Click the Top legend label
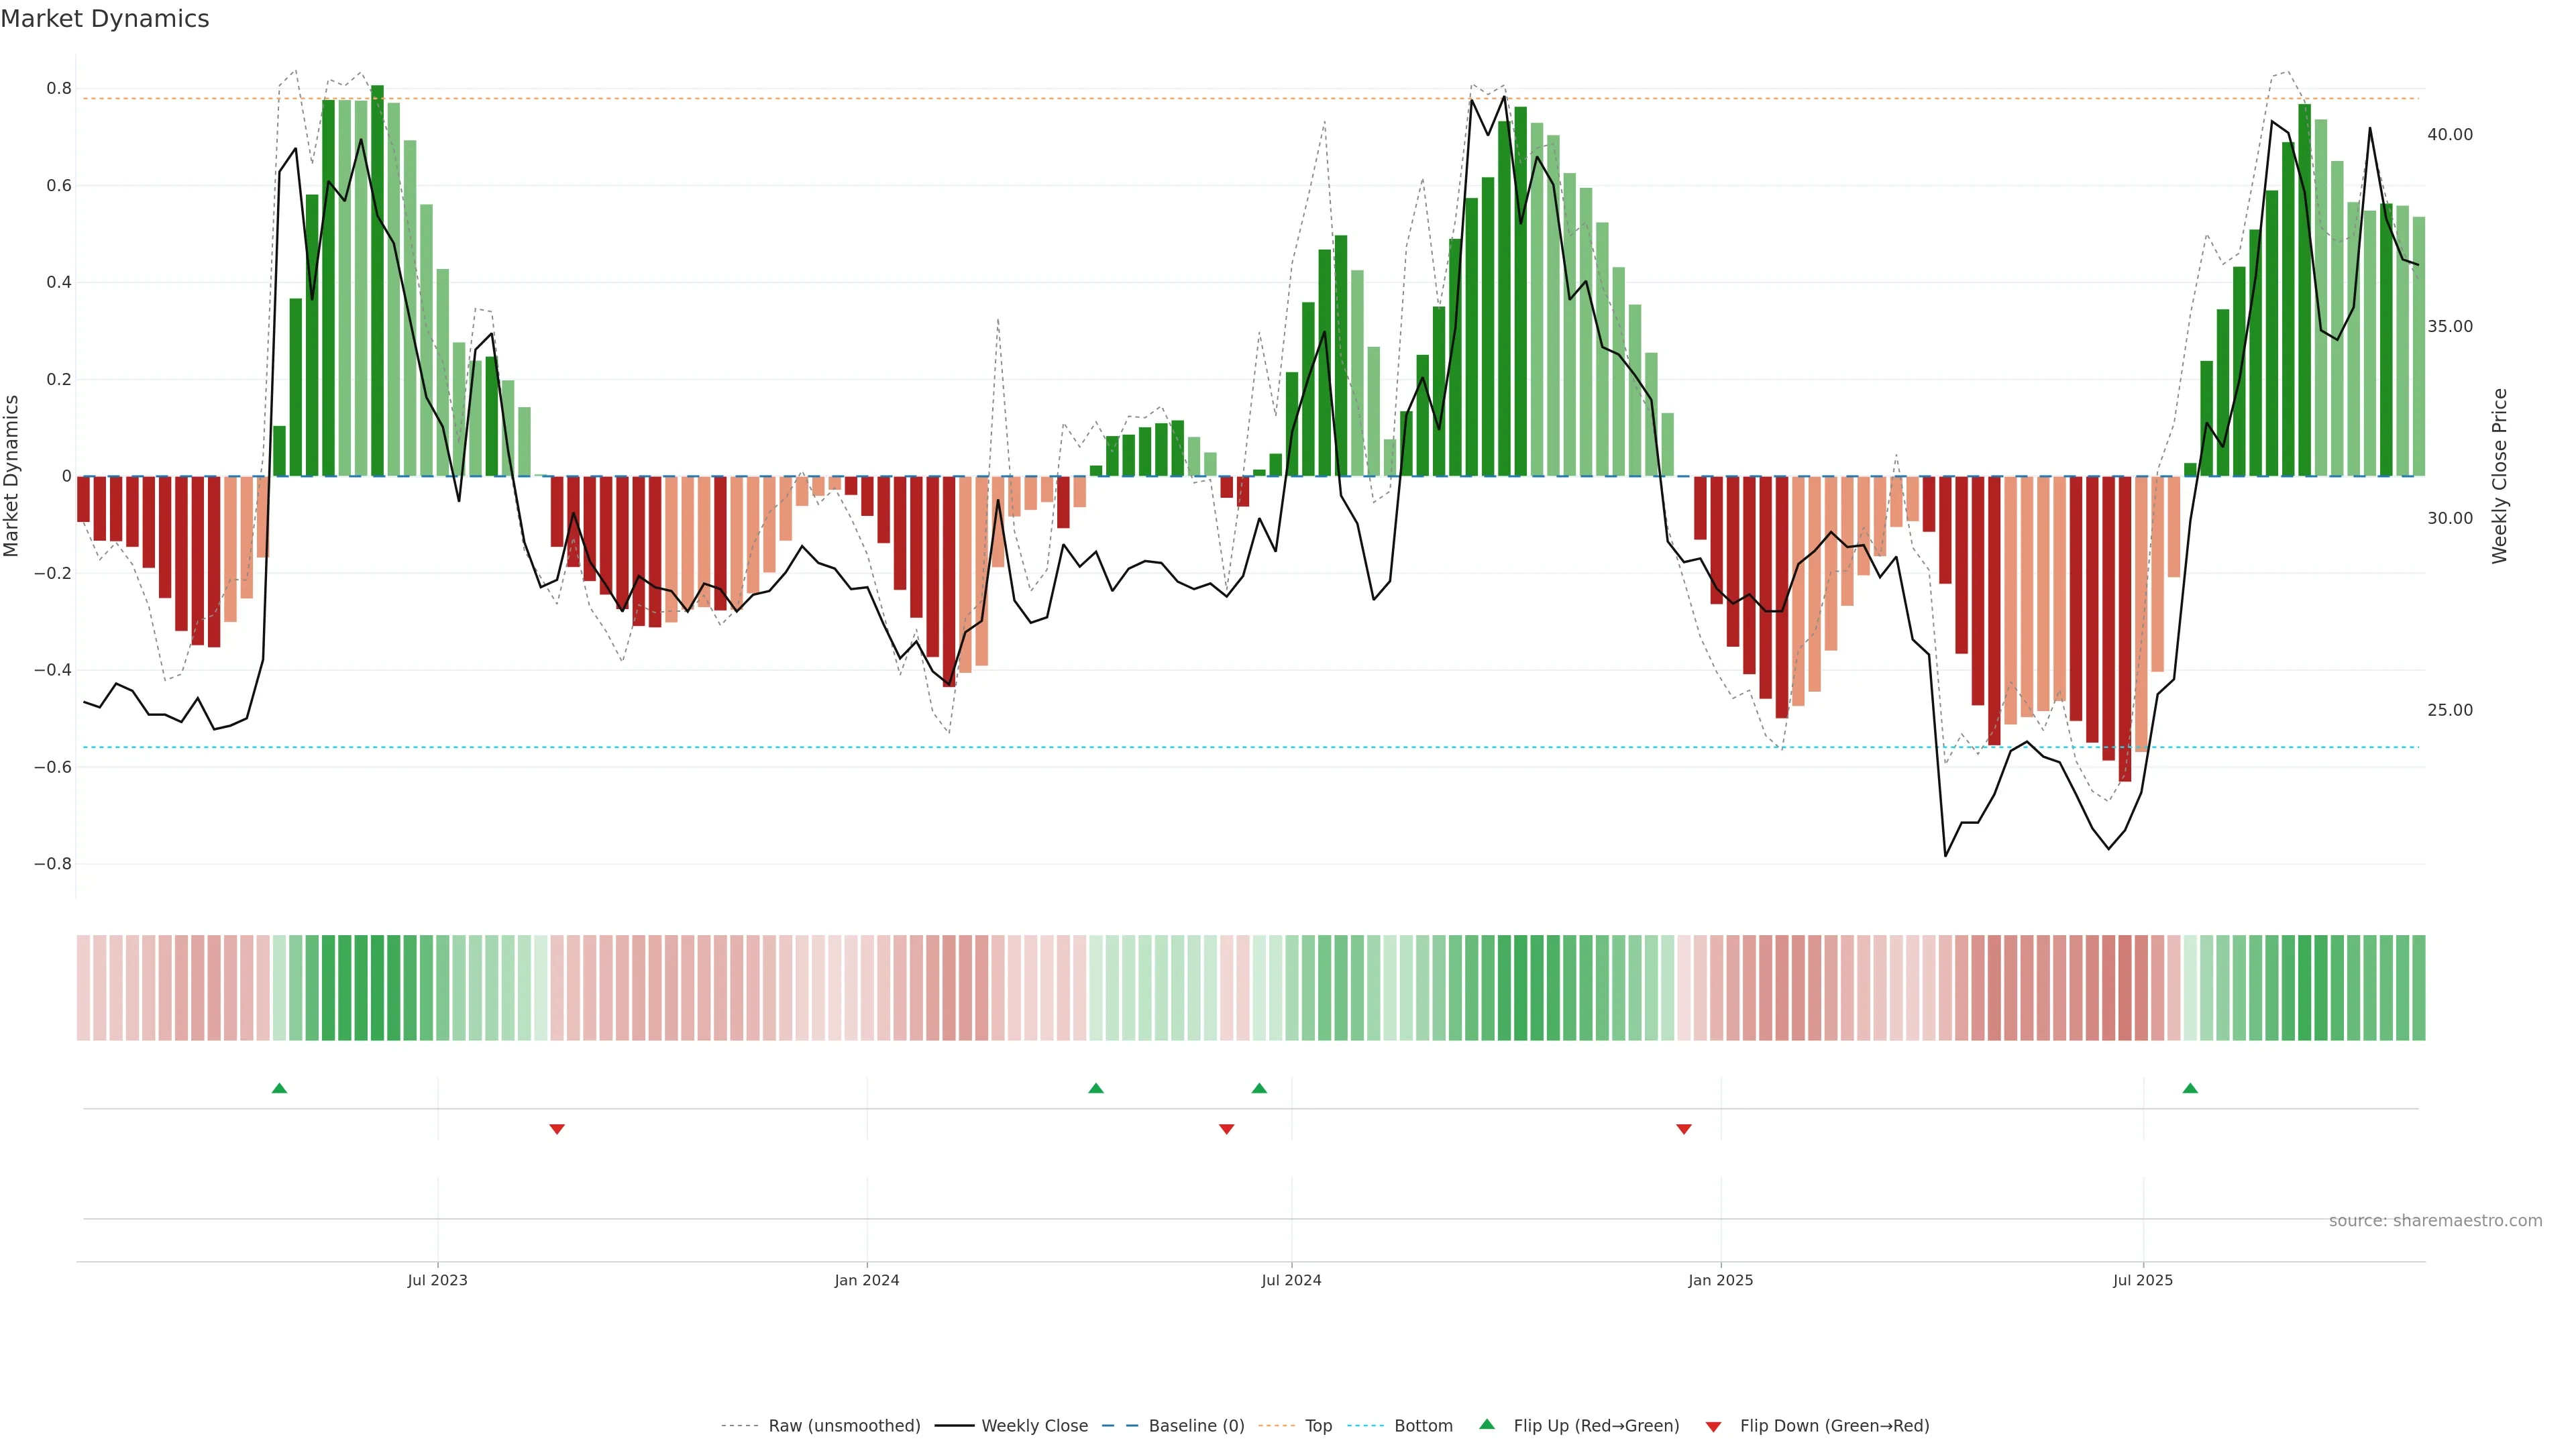Viewport: 2576px width, 1449px height. pyautogui.click(x=1318, y=1426)
